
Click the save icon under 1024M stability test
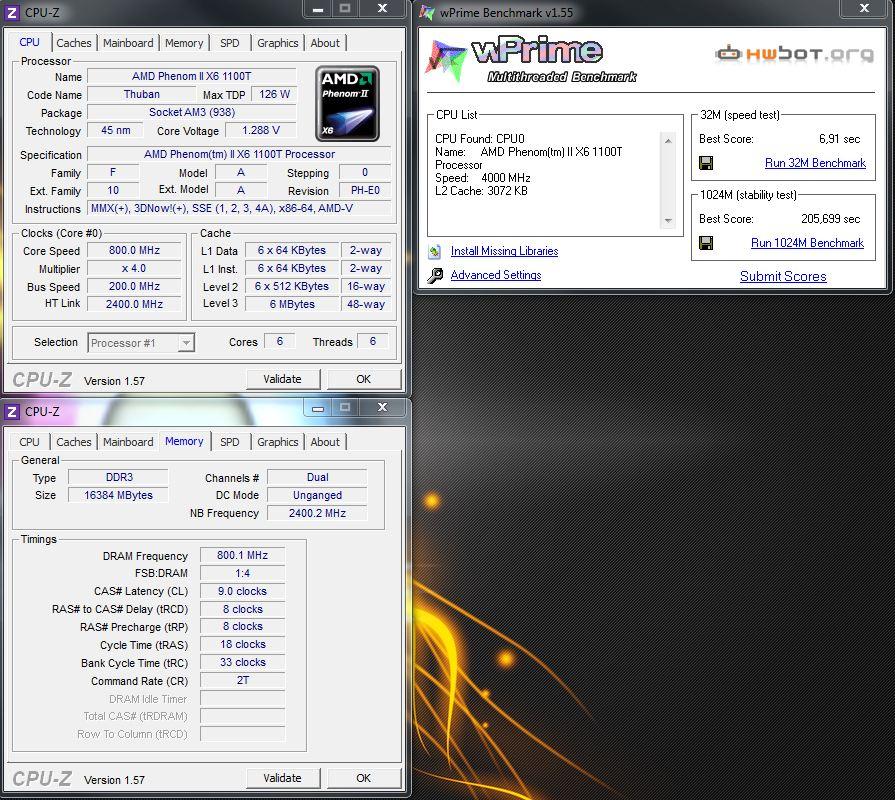point(705,243)
